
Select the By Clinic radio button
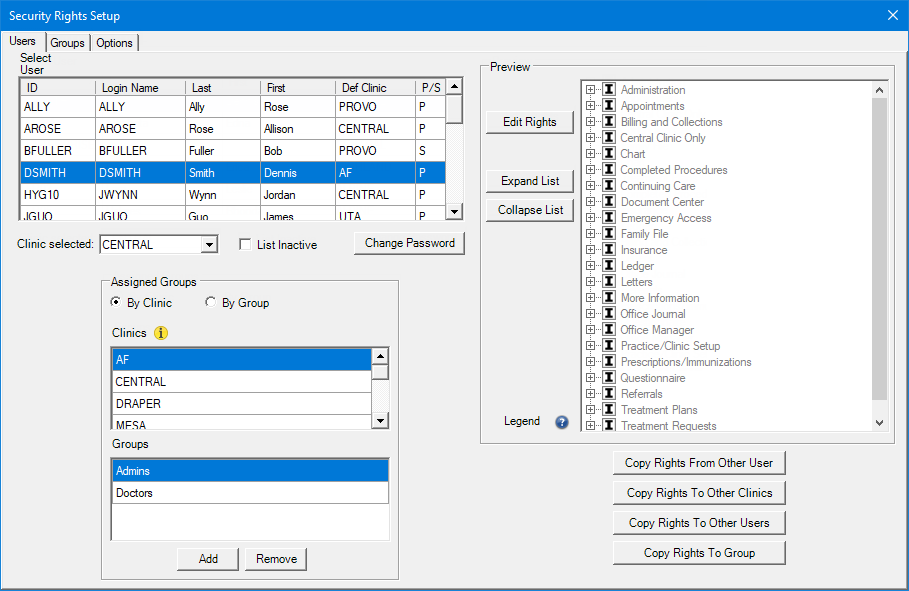[x=116, y=303]
